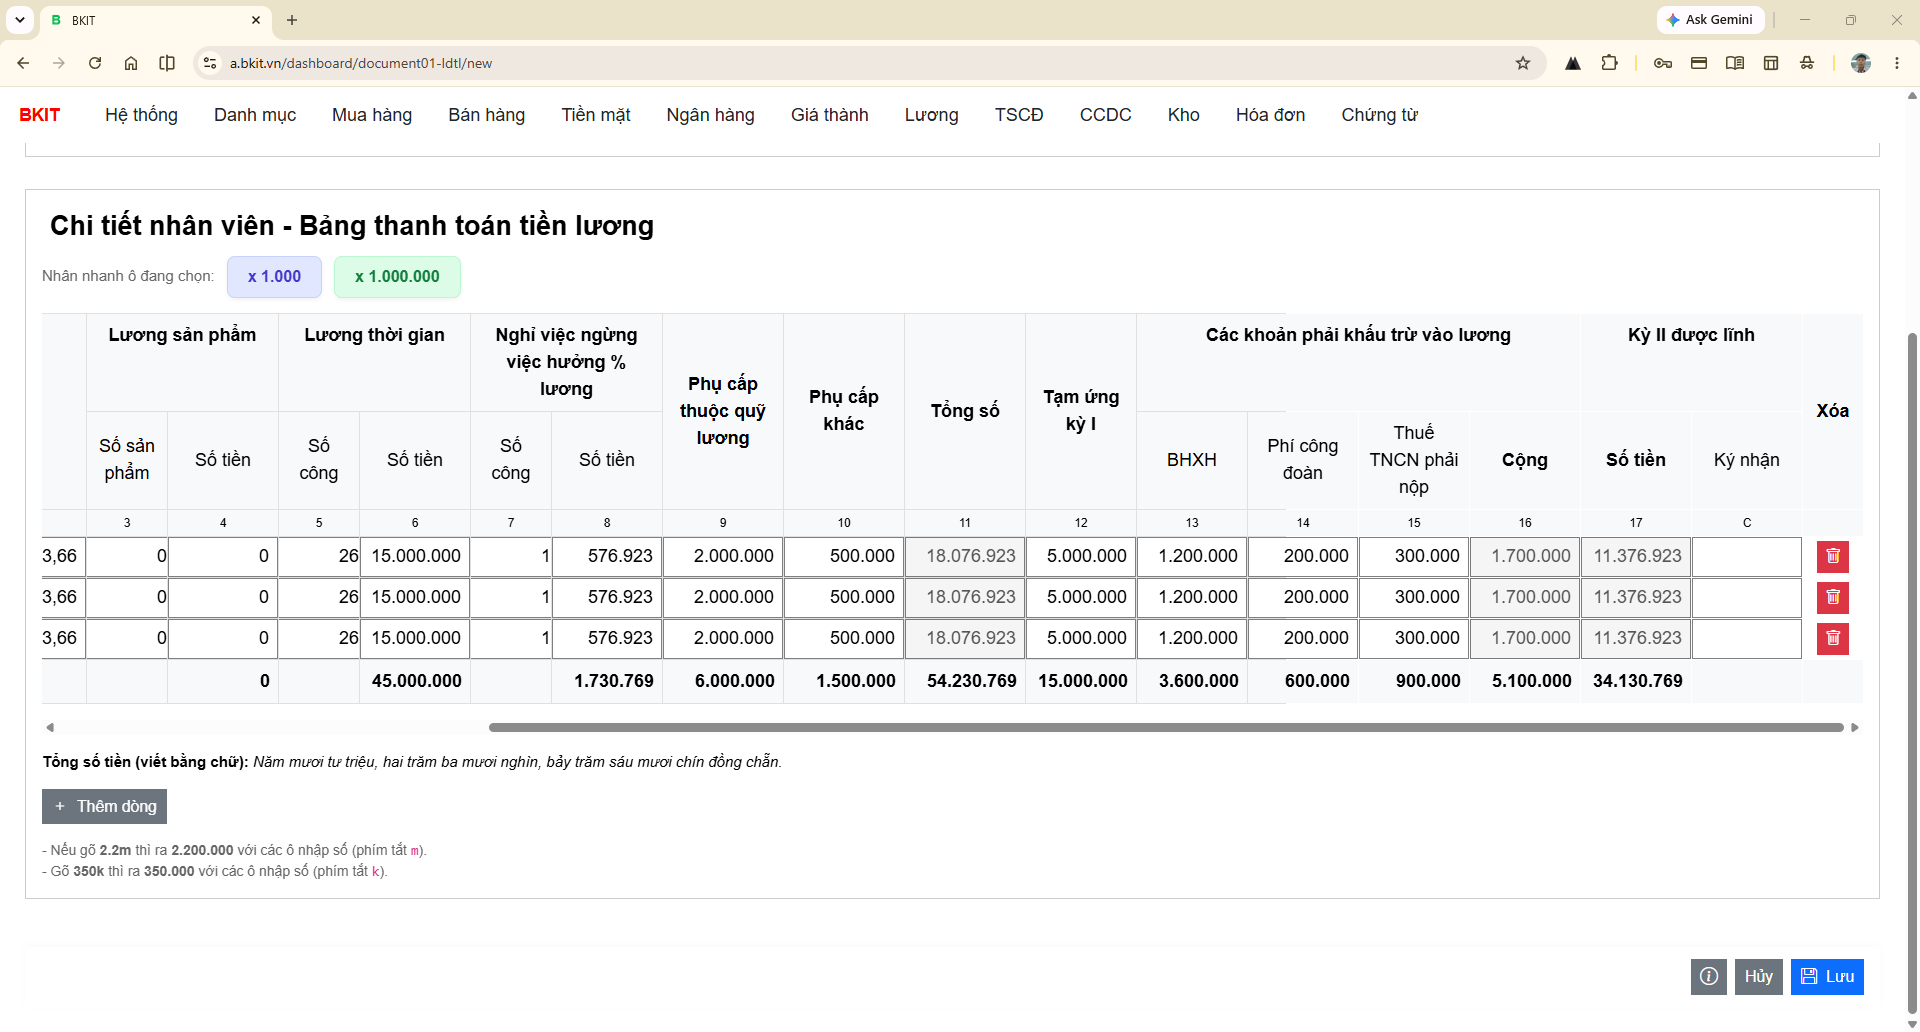Open the password manager key icon
This screenshot has height=1032, width=1920.
tap(1663, 63)
